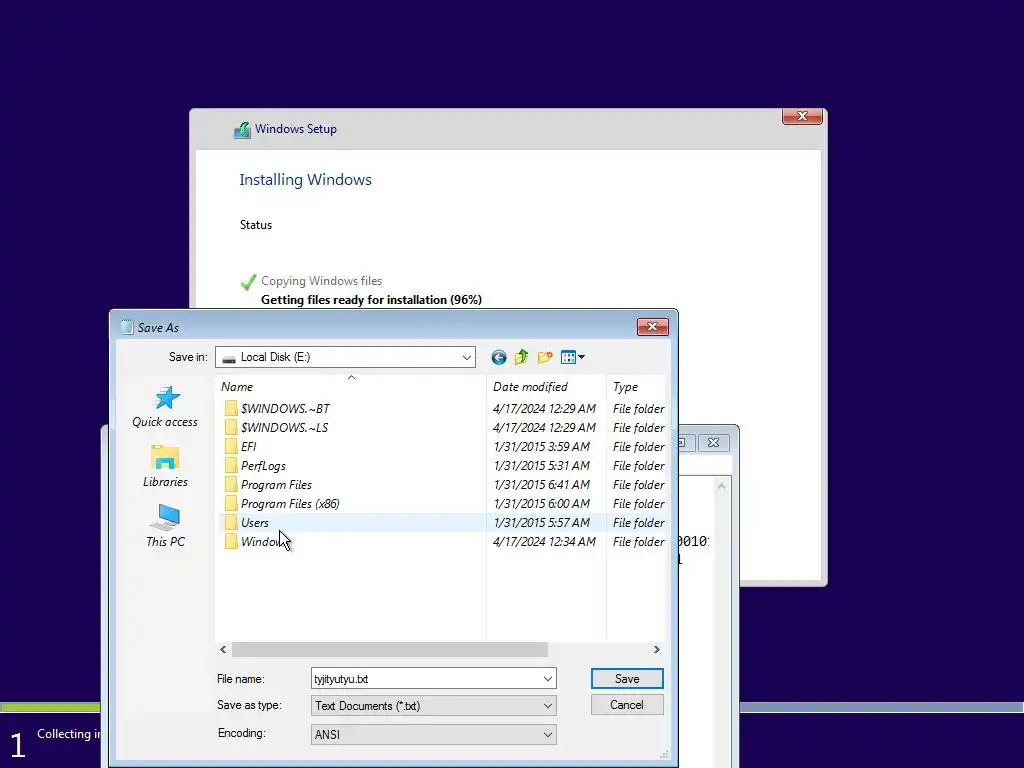Select the PerfLogs folder icon

(231, 466)
